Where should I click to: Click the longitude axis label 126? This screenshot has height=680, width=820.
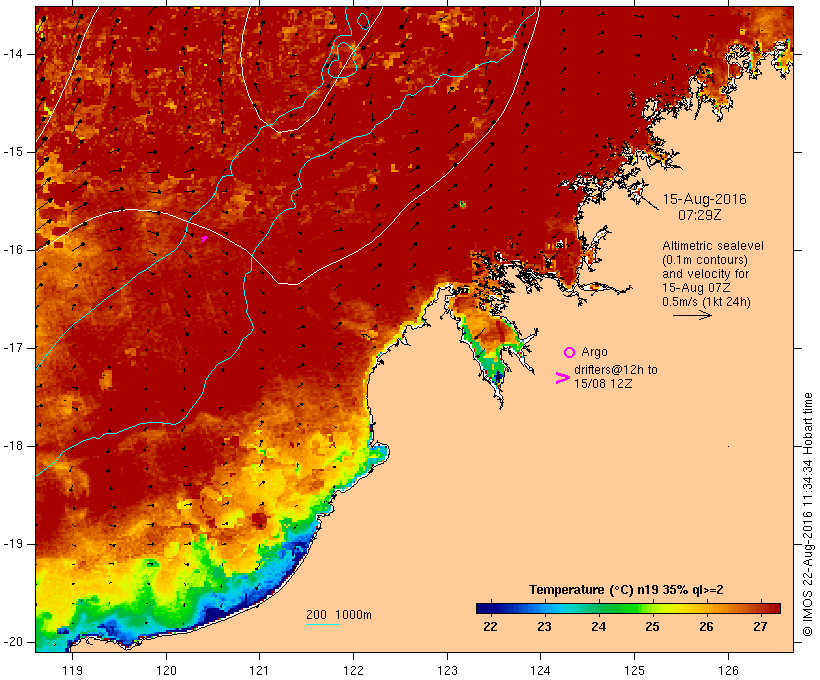point(728,671)
